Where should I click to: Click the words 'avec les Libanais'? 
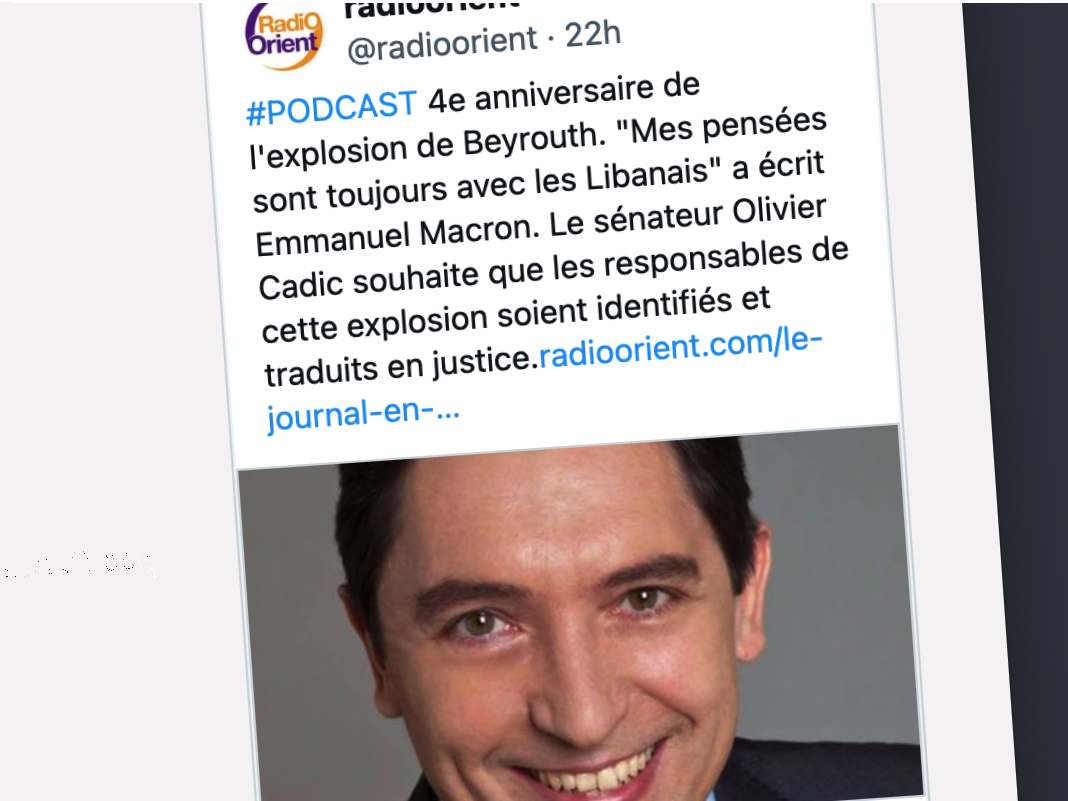pyautogui.click(x=589, y=180)
